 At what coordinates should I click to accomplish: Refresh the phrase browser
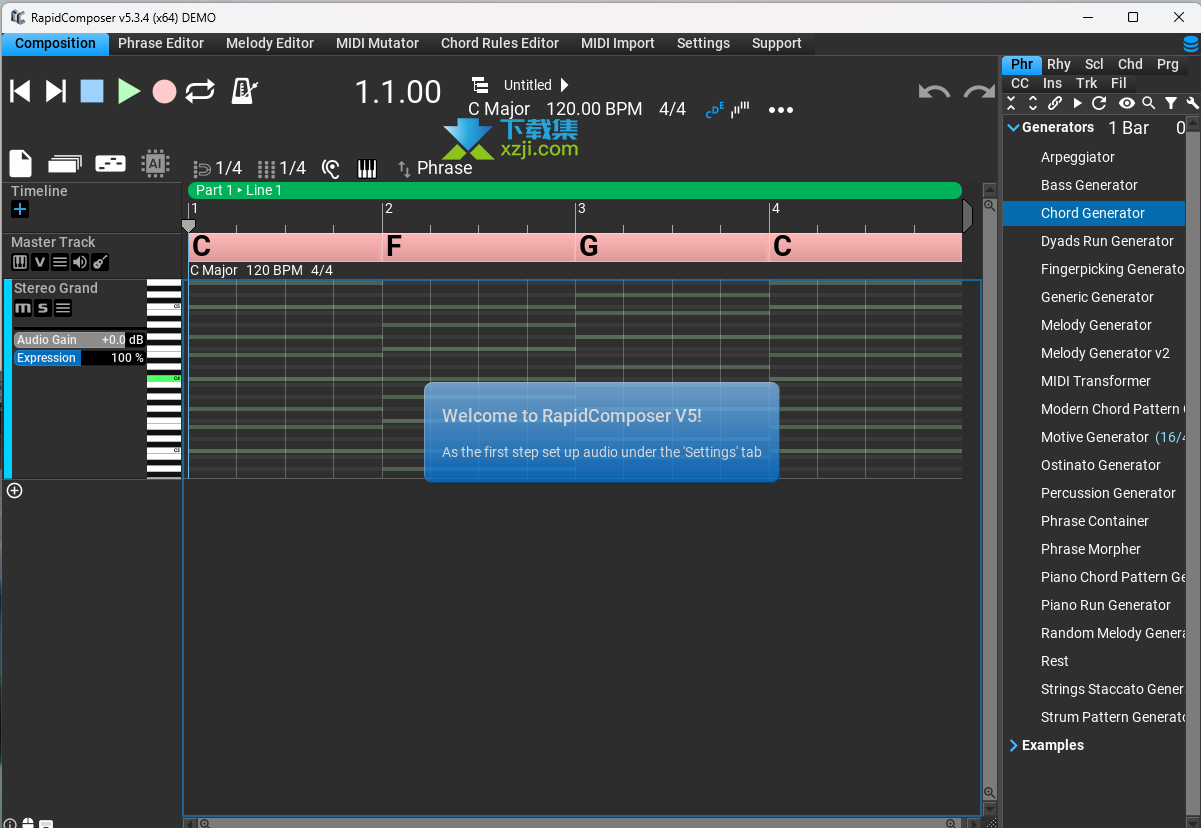(1099, 103)
